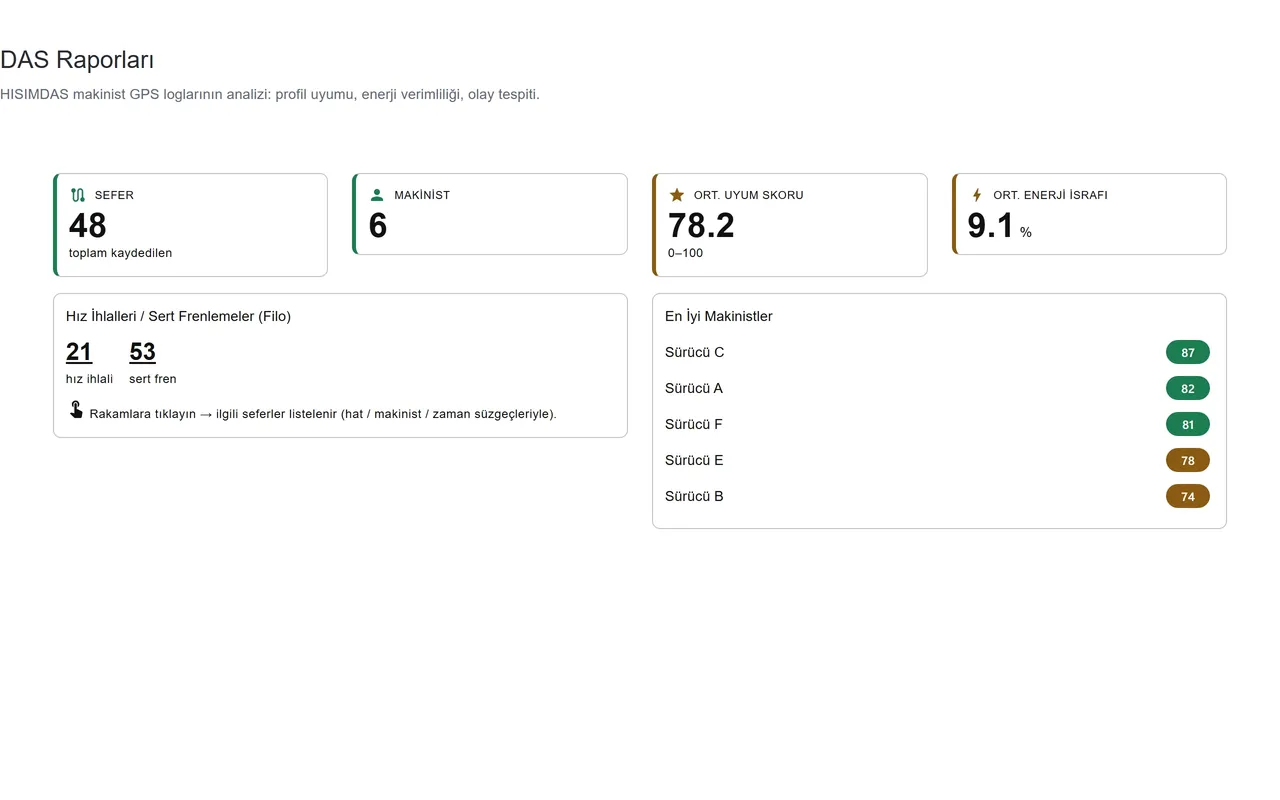This screenshot has height=800, width=1280.
Task: Open the 21 speed violations link
Action: (79, 352)
